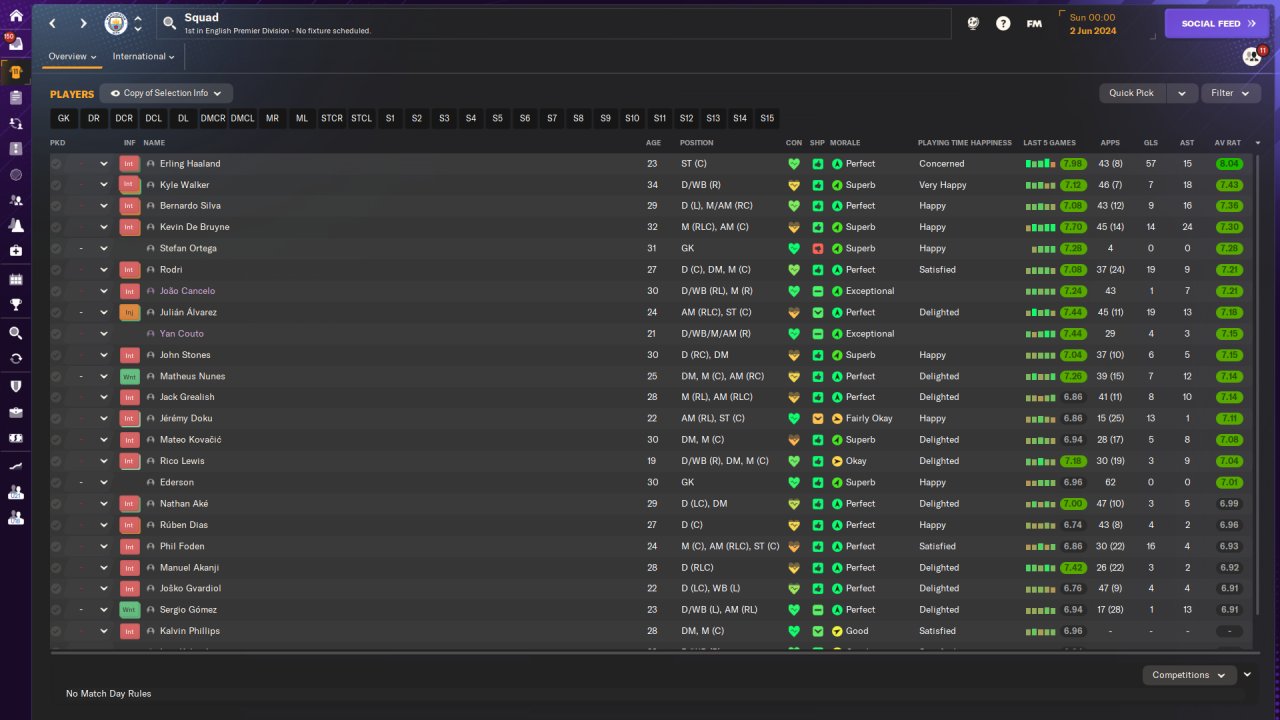
Task: Open the Competitions dropdown at bottom
Action: coord(1189,675)
